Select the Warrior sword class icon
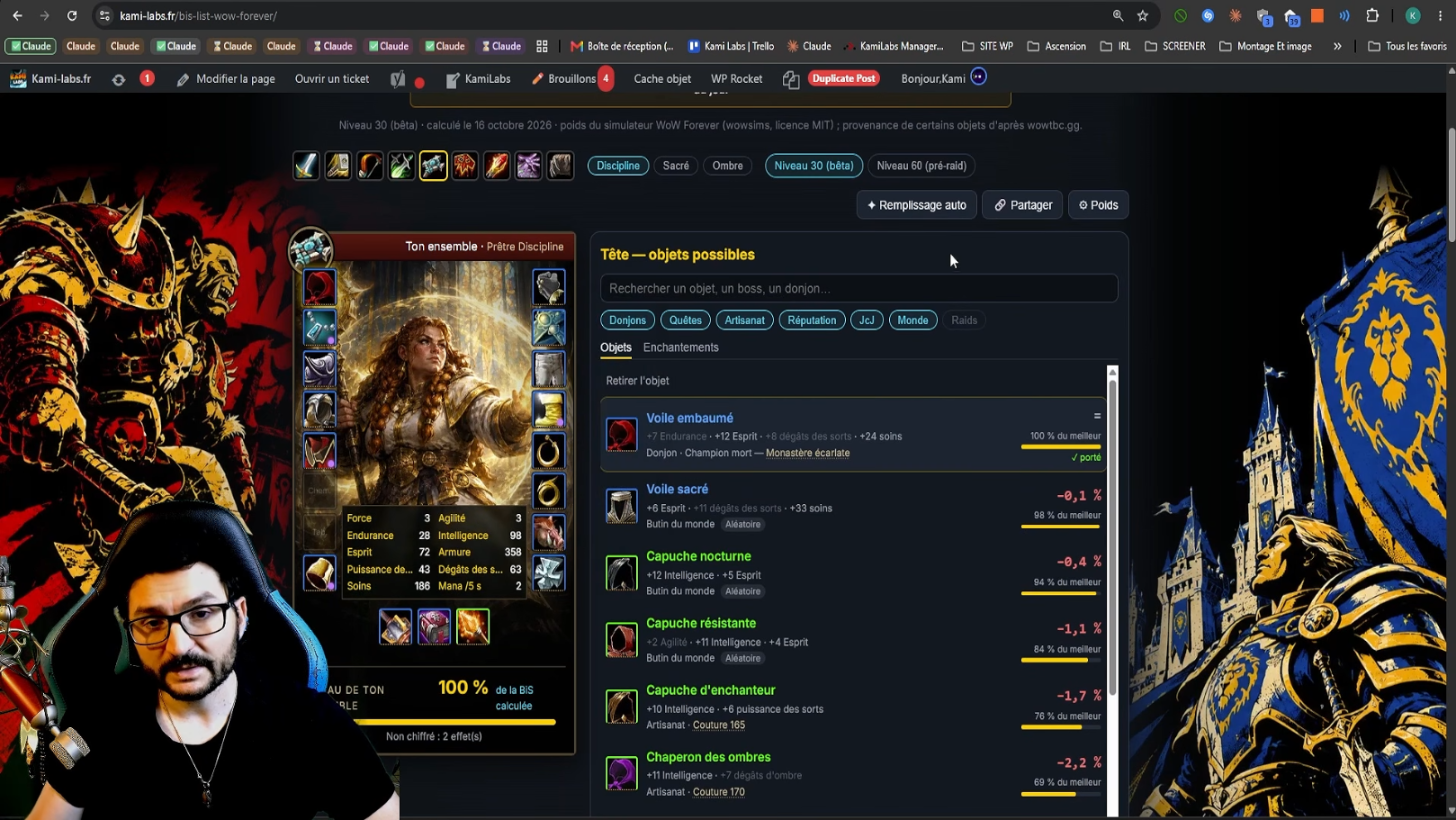The height and width of the screenshot is (820, 1456). click(x=307, y=166)
